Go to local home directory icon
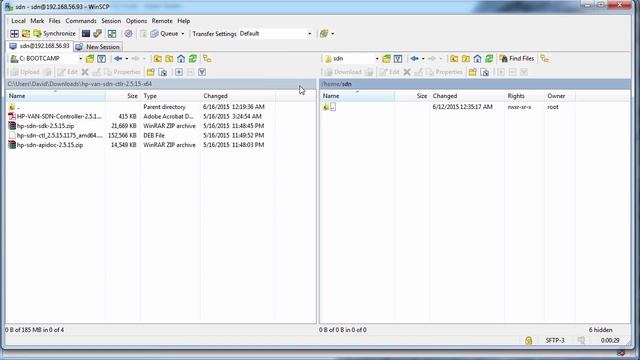The image size is (640, 360). point(181,59)
